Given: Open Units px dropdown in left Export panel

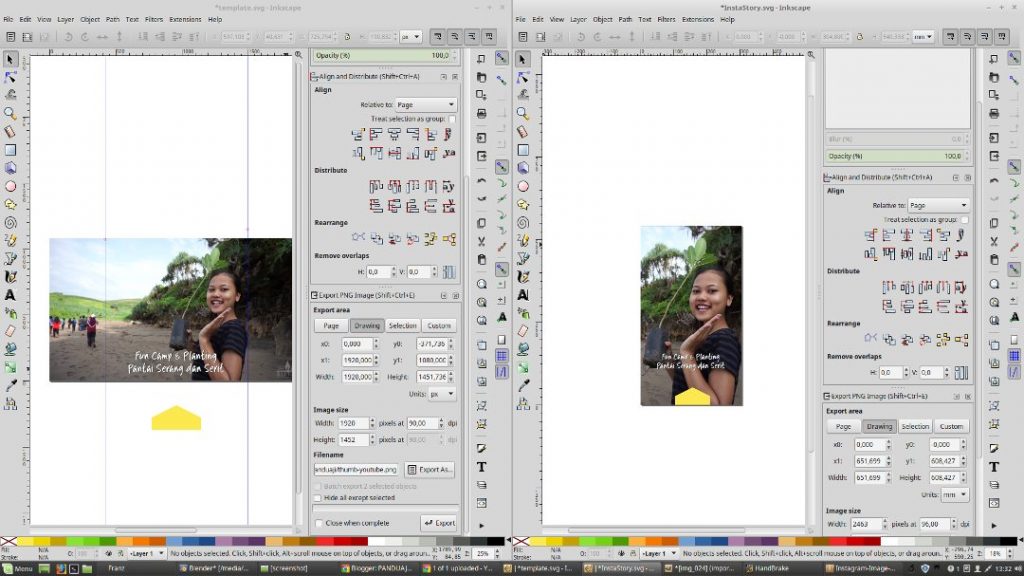Looking at the screenshot, I should click(x=441, y=394).
